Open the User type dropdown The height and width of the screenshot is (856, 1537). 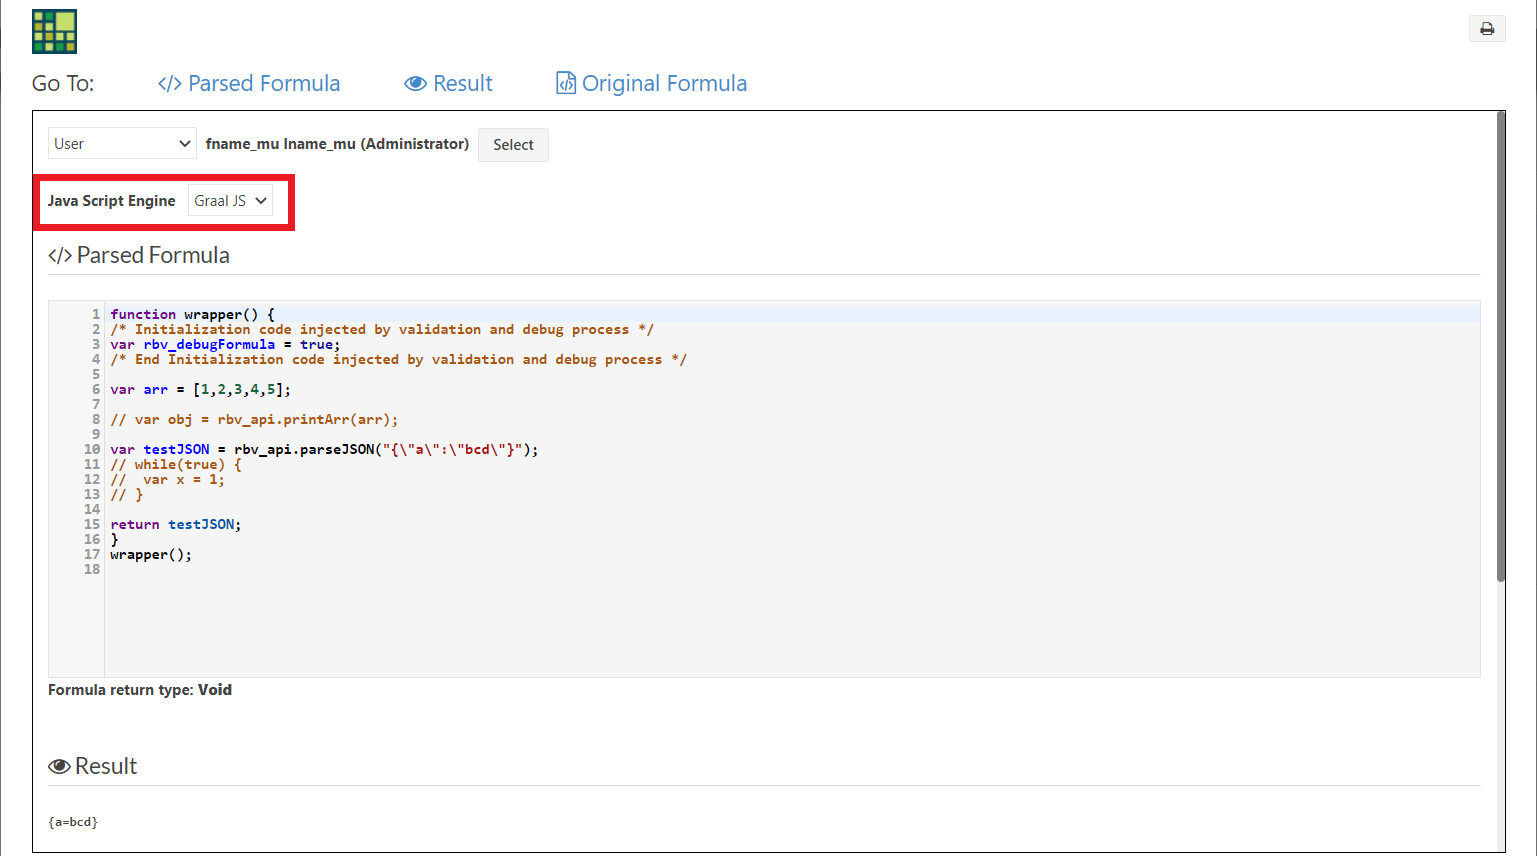click(x=120, y=143)
